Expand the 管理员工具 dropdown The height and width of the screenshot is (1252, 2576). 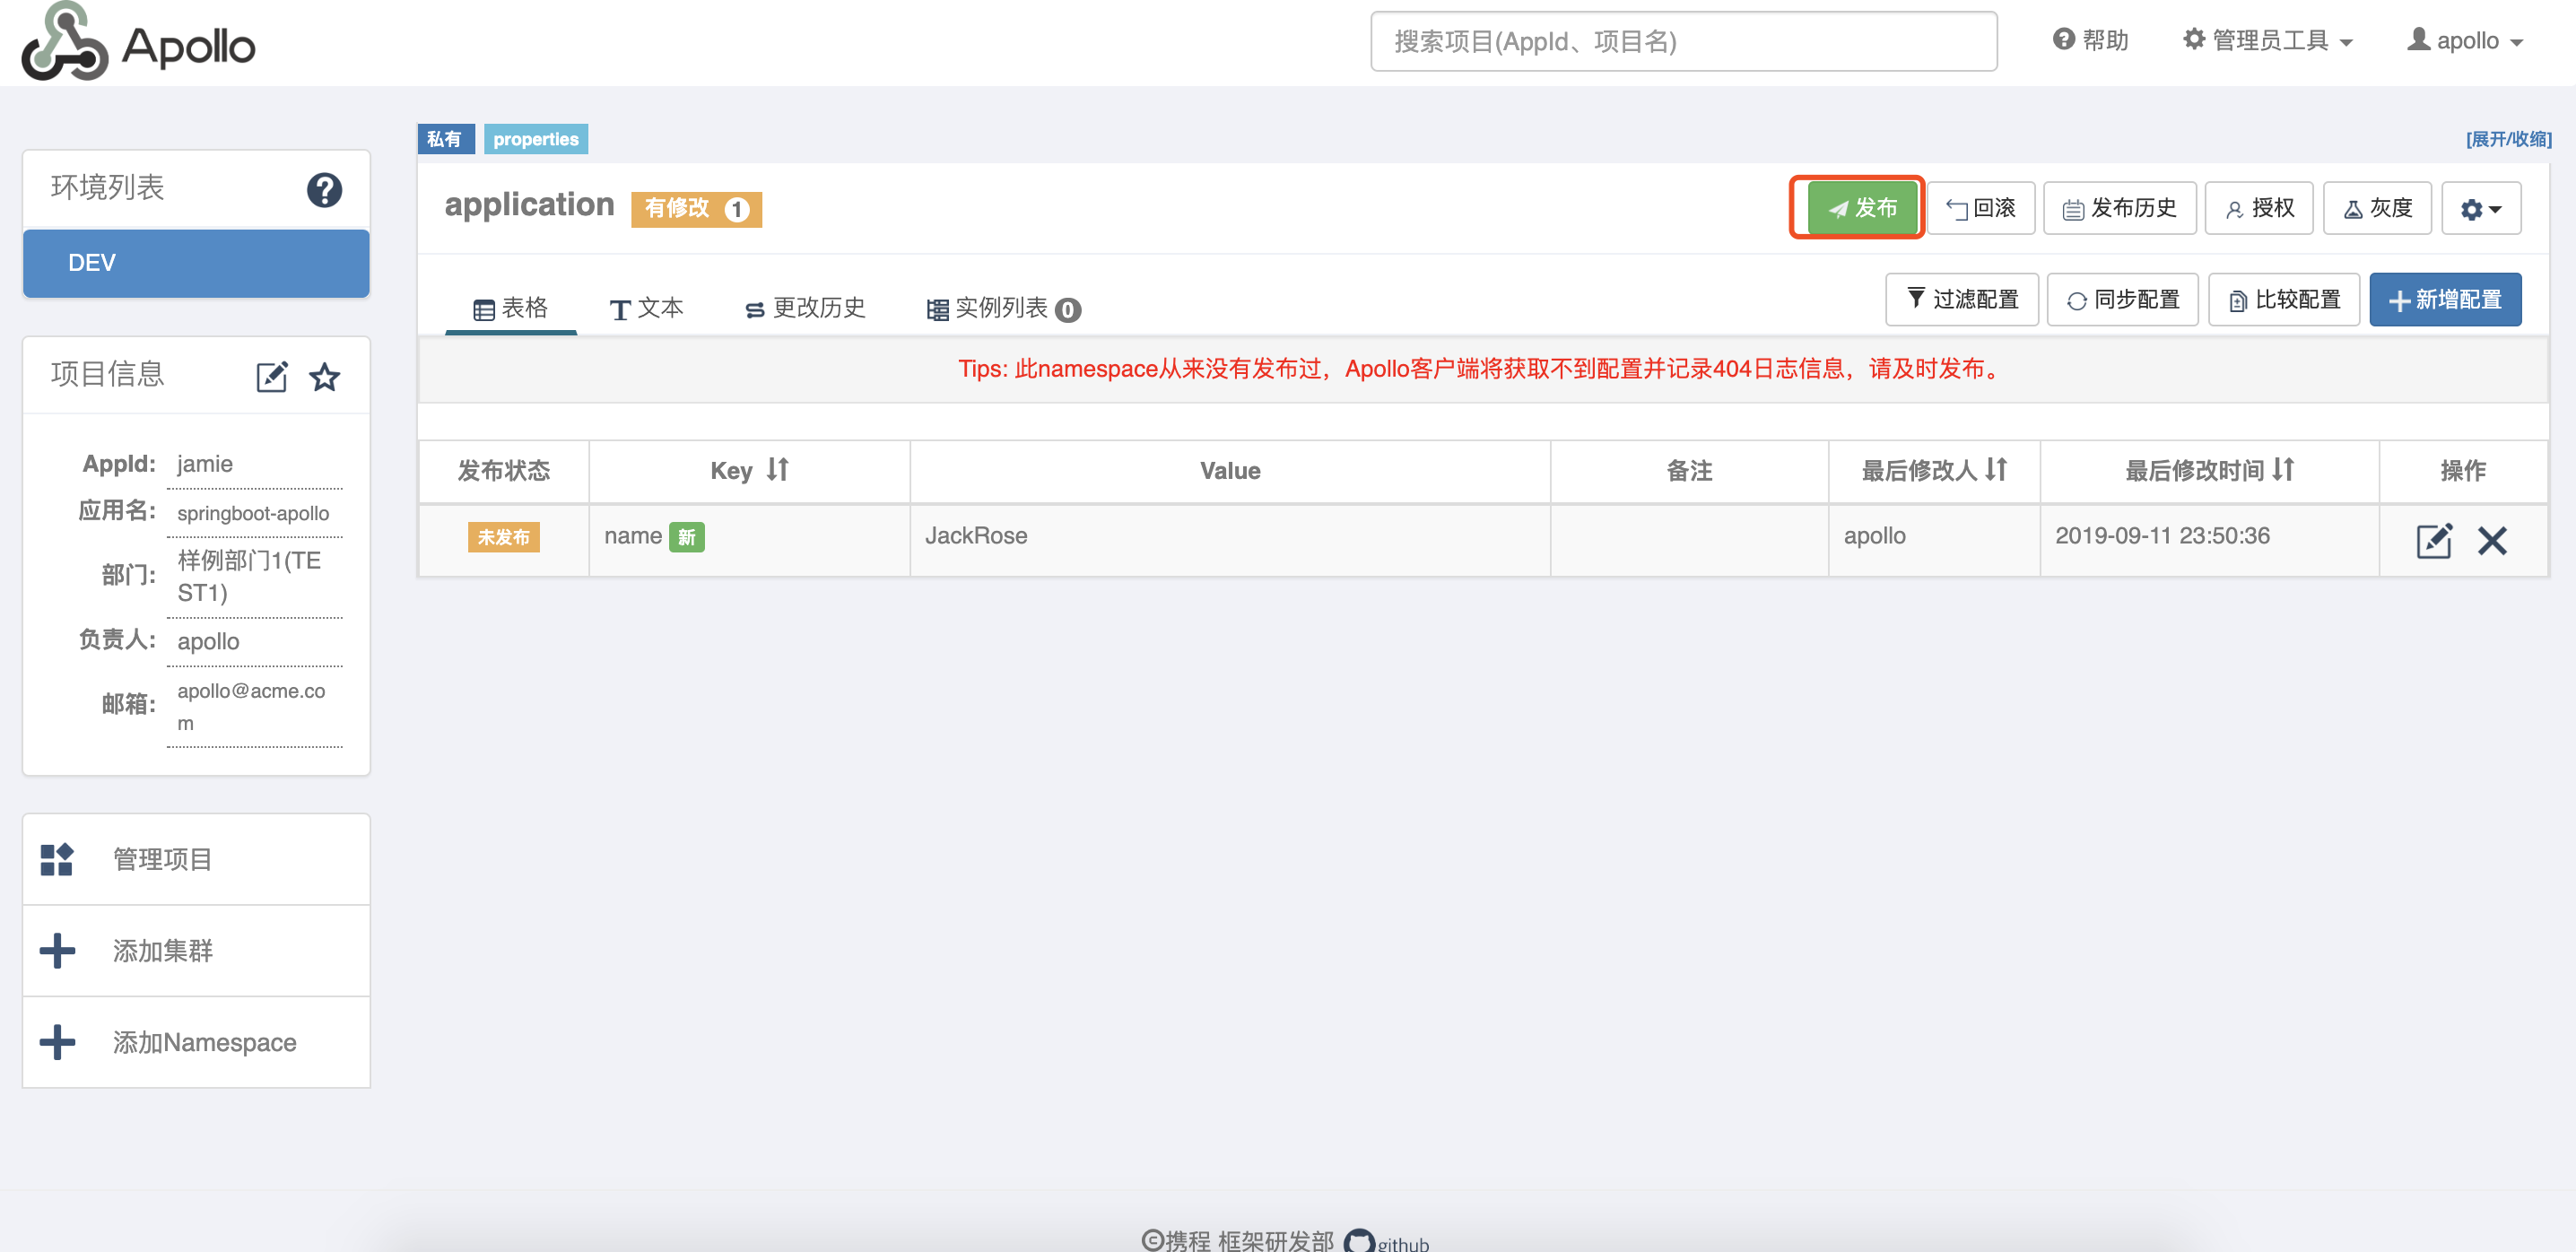[2267, 40]
